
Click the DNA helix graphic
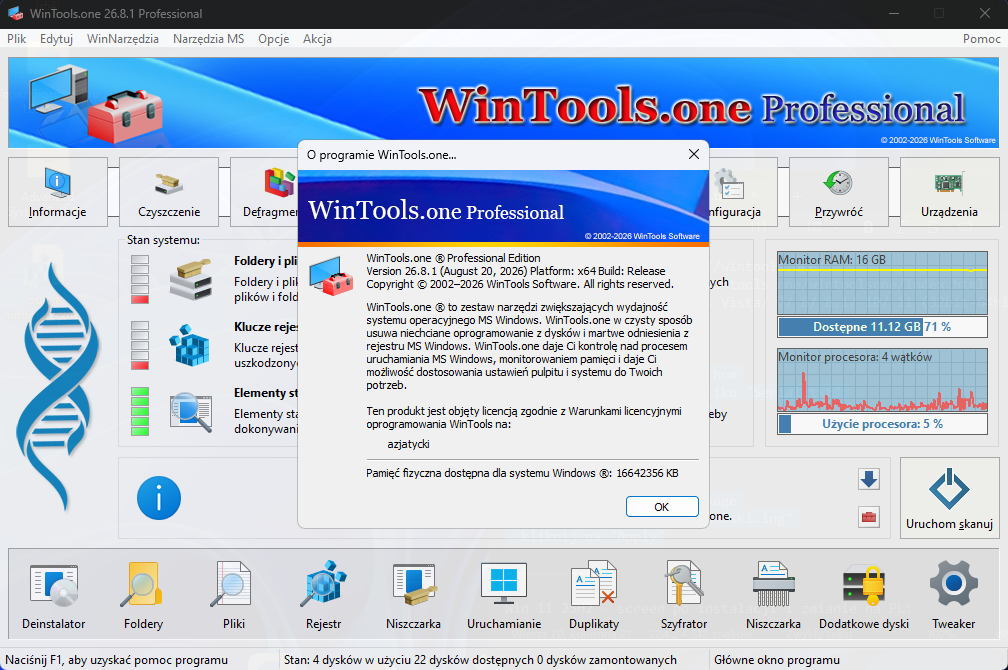click(59, 388)
